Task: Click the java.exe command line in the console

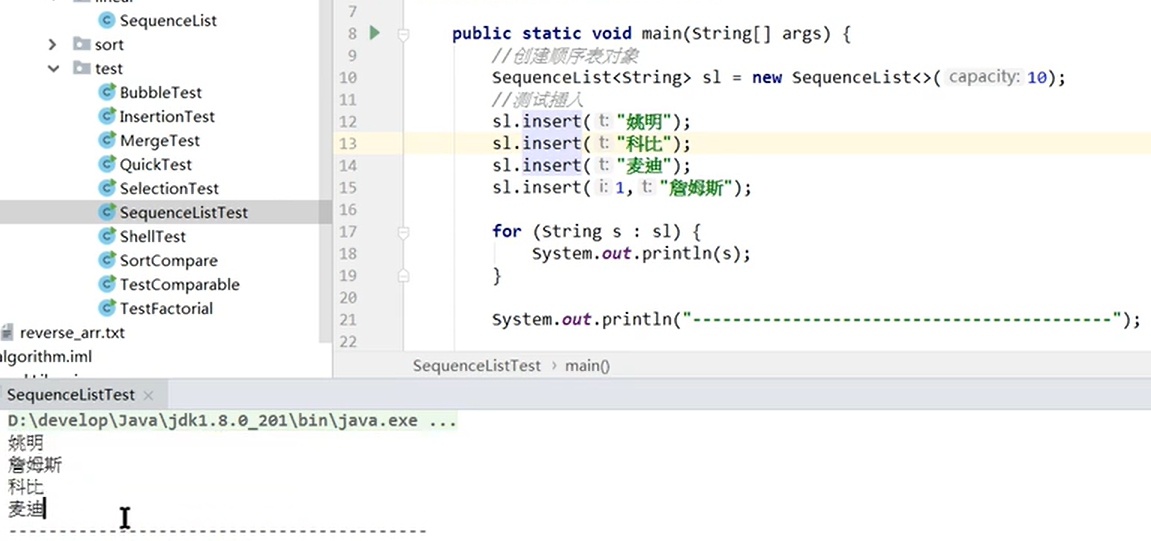Action: (x=233, y=421)
